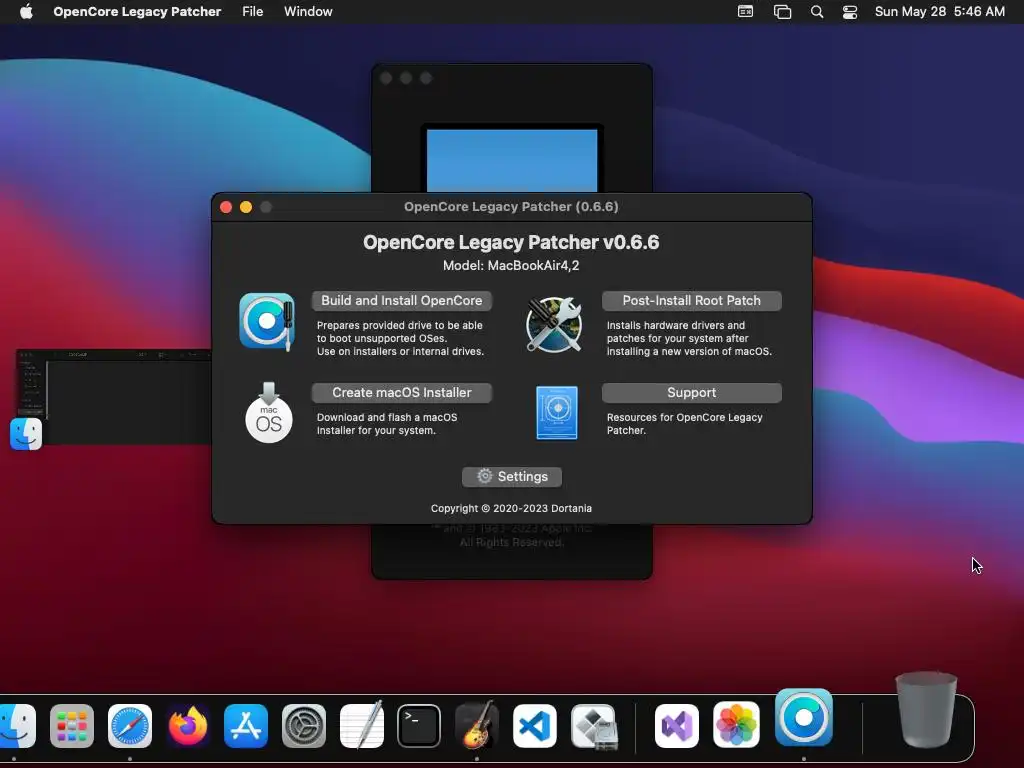Click OpenCore Legacy Patcher Dock icon
This screenshot has width=1024, height=768.
click(x=804, y=718)
